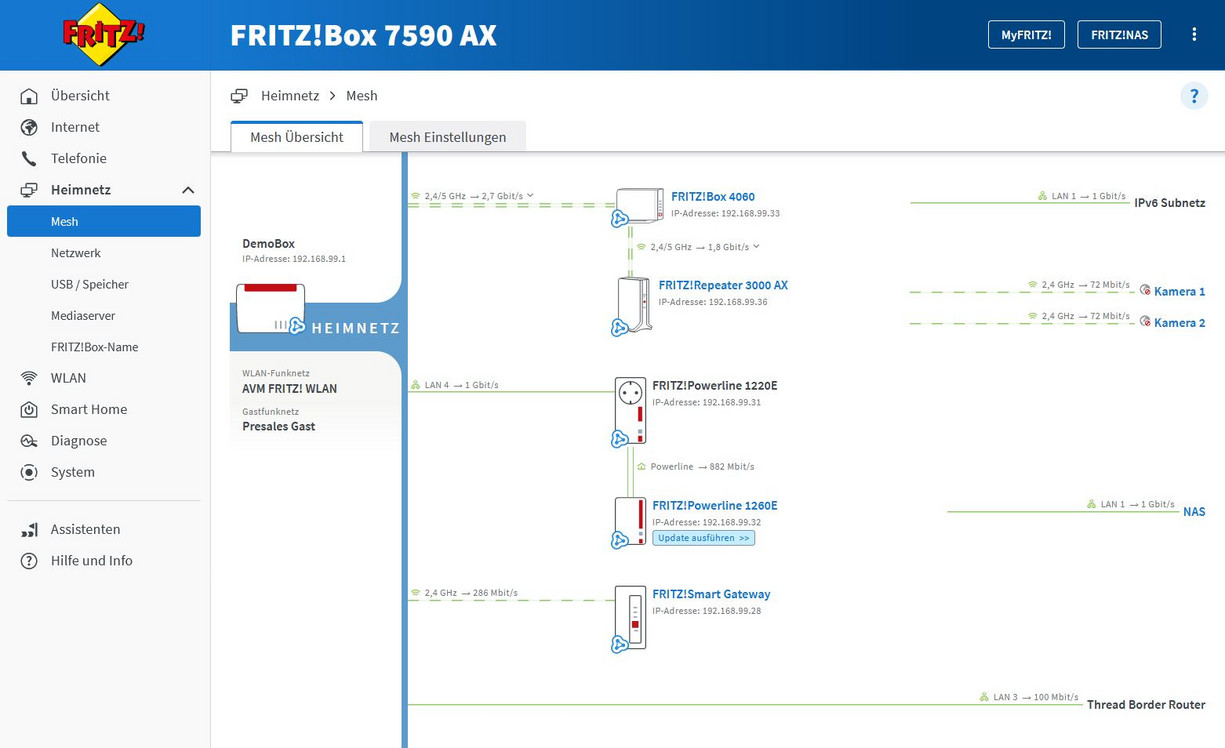Click the Übersicht house icon
Screen dimensions: 1225x748
(x=29, y=96)
